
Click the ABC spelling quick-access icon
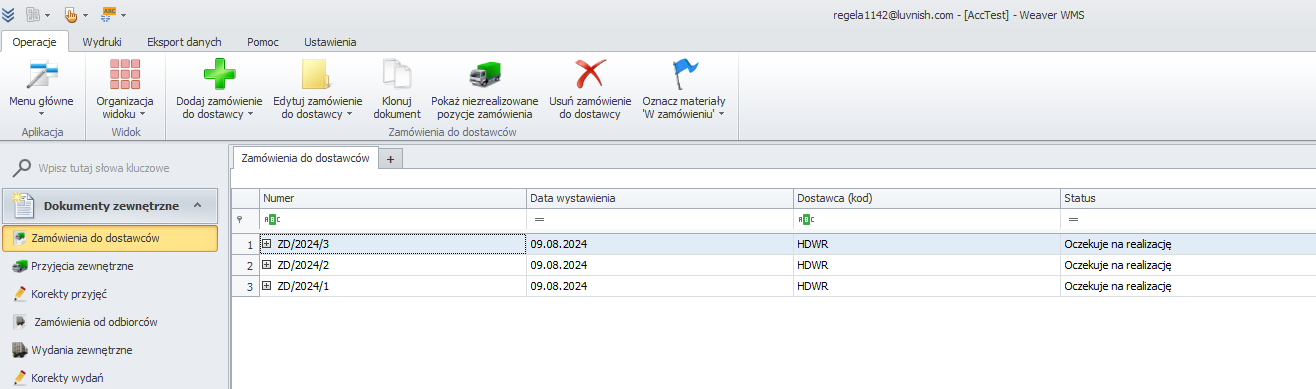pos(108,15)
